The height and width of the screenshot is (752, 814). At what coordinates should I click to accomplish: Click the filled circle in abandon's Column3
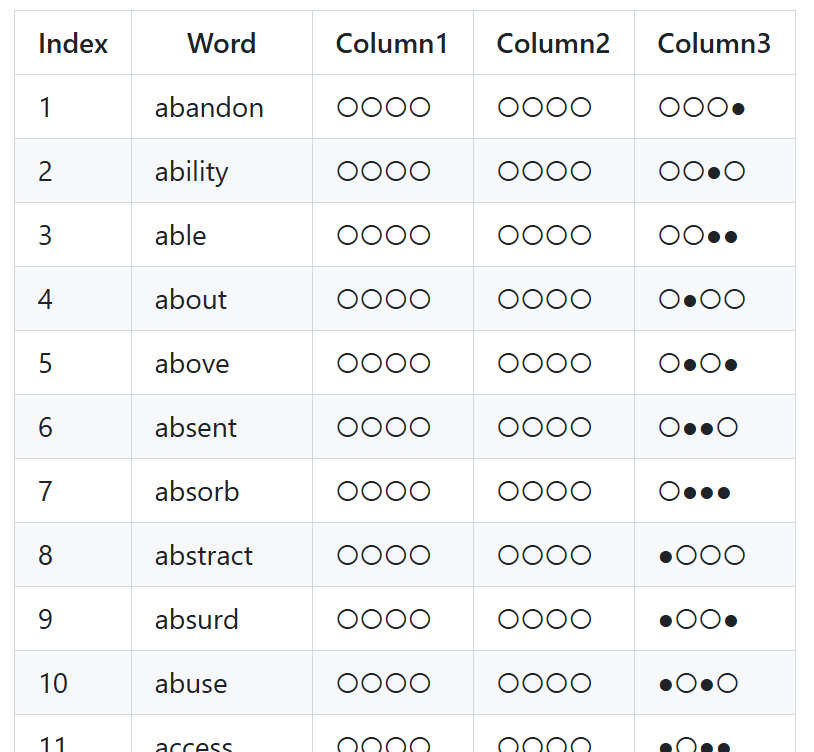[x=738, y=109]
